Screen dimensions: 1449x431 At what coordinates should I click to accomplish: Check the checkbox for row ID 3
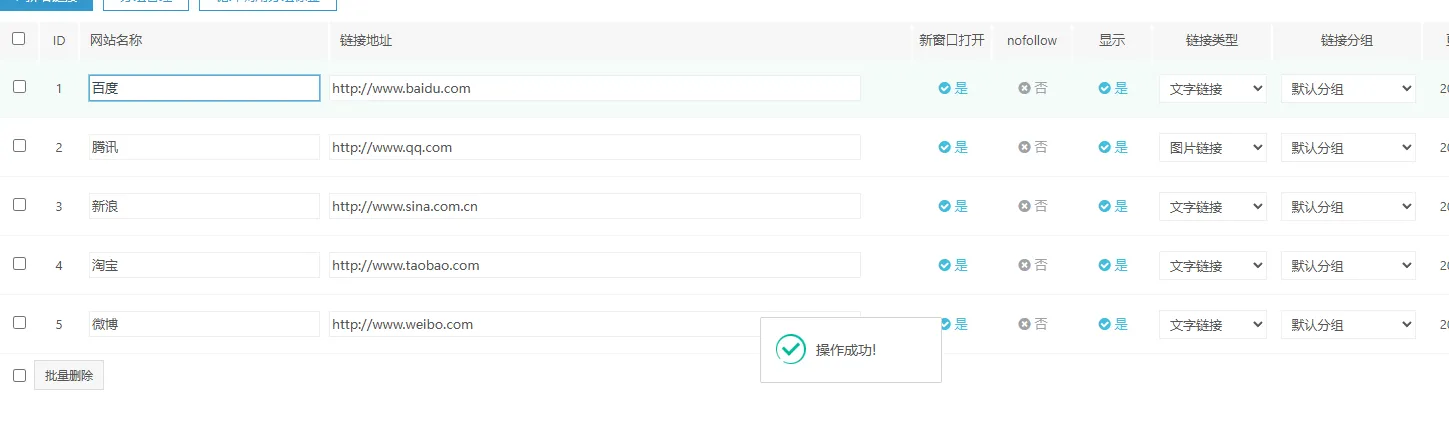pyautogui.click(x=19, y=204)
